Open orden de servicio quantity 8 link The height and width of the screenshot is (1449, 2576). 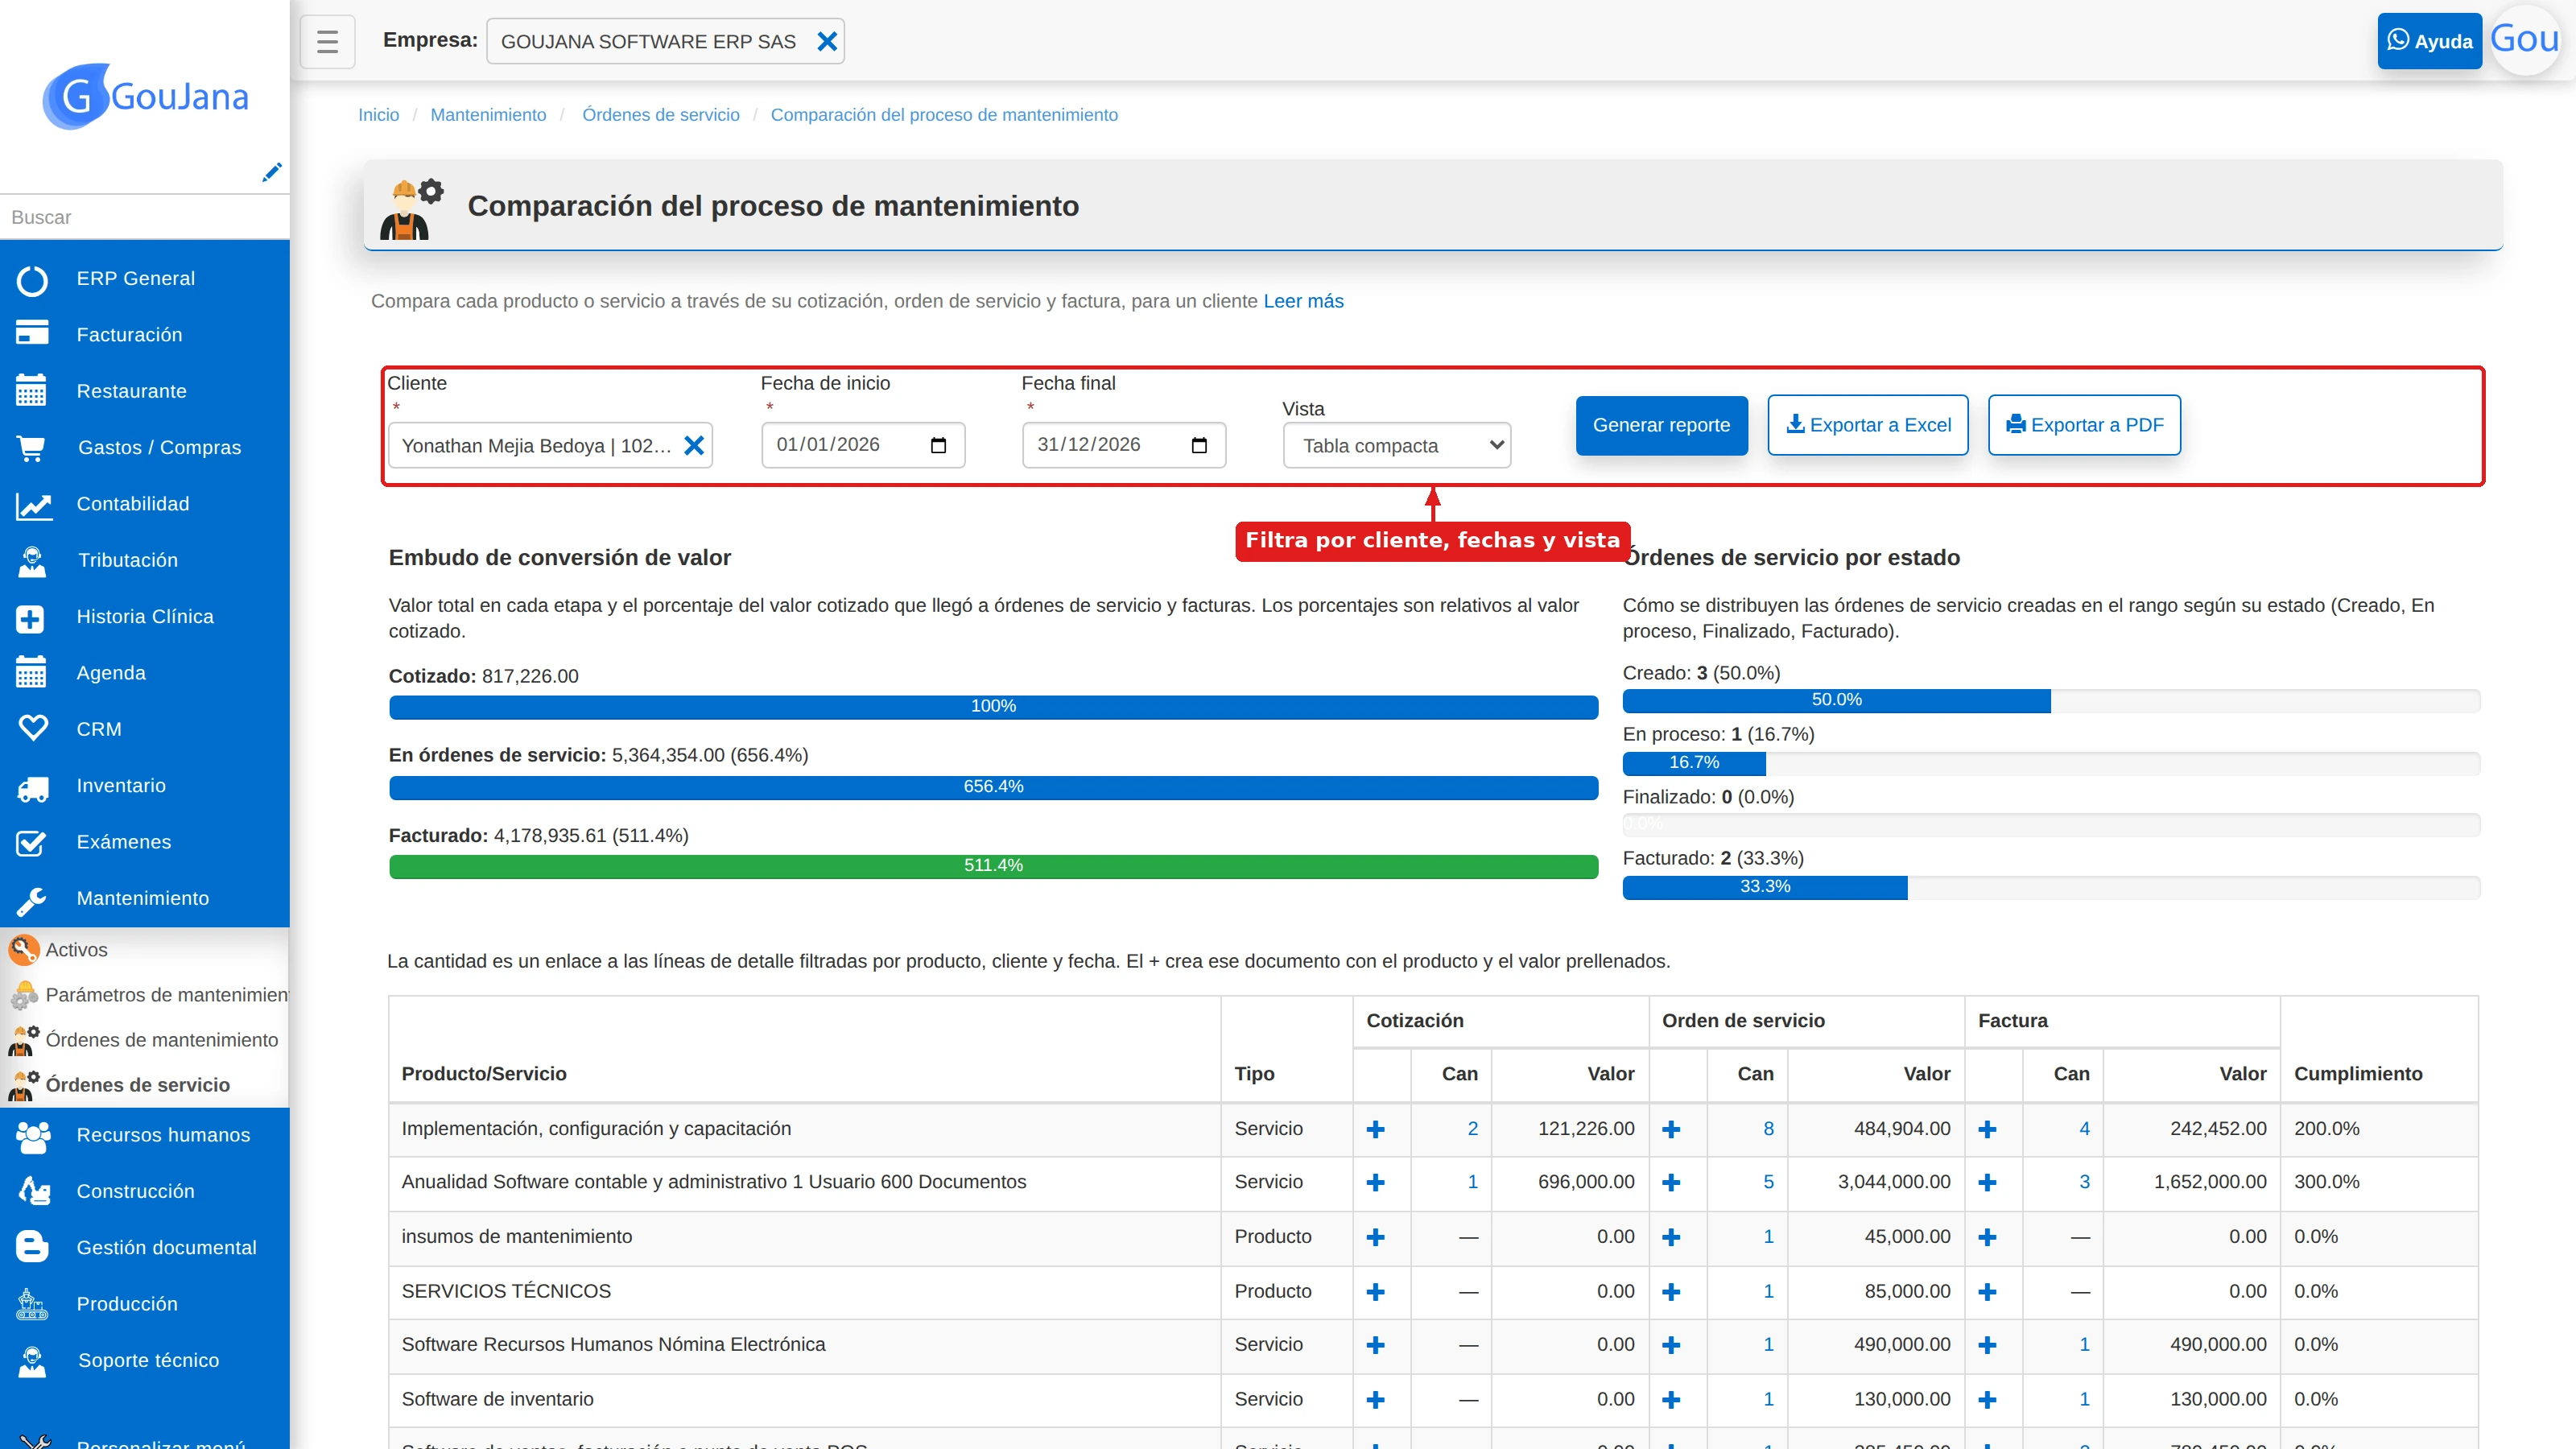click(1768, 1128)
